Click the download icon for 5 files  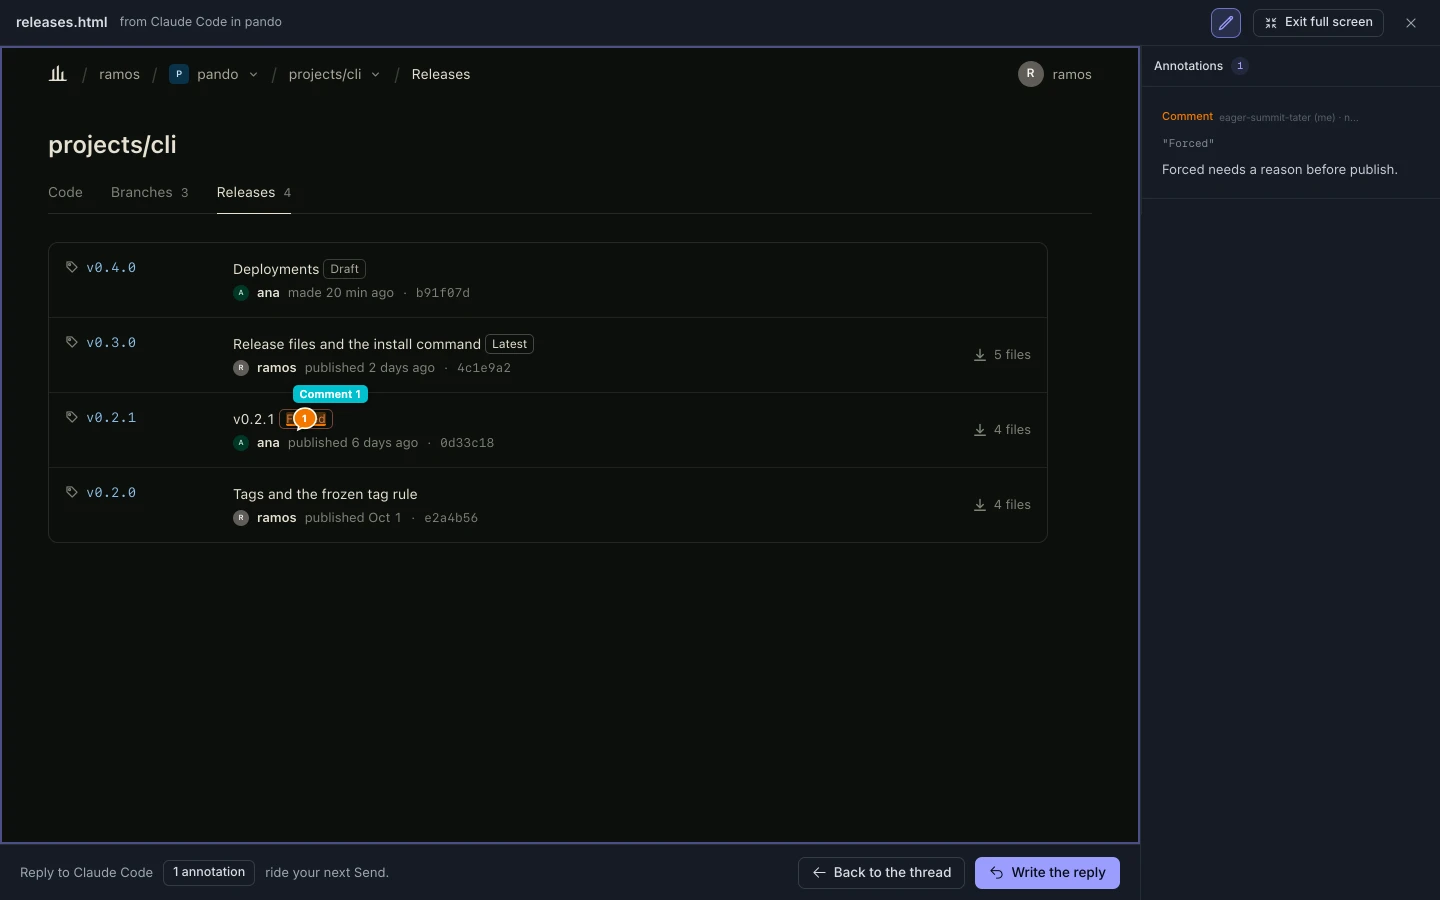click(x=980, y=355)
